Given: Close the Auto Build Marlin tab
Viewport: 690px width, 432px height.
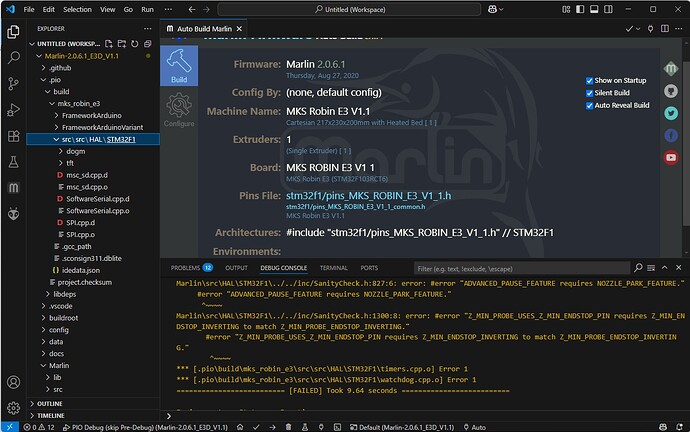Looking at the screenshot, I should click(239, 29).
